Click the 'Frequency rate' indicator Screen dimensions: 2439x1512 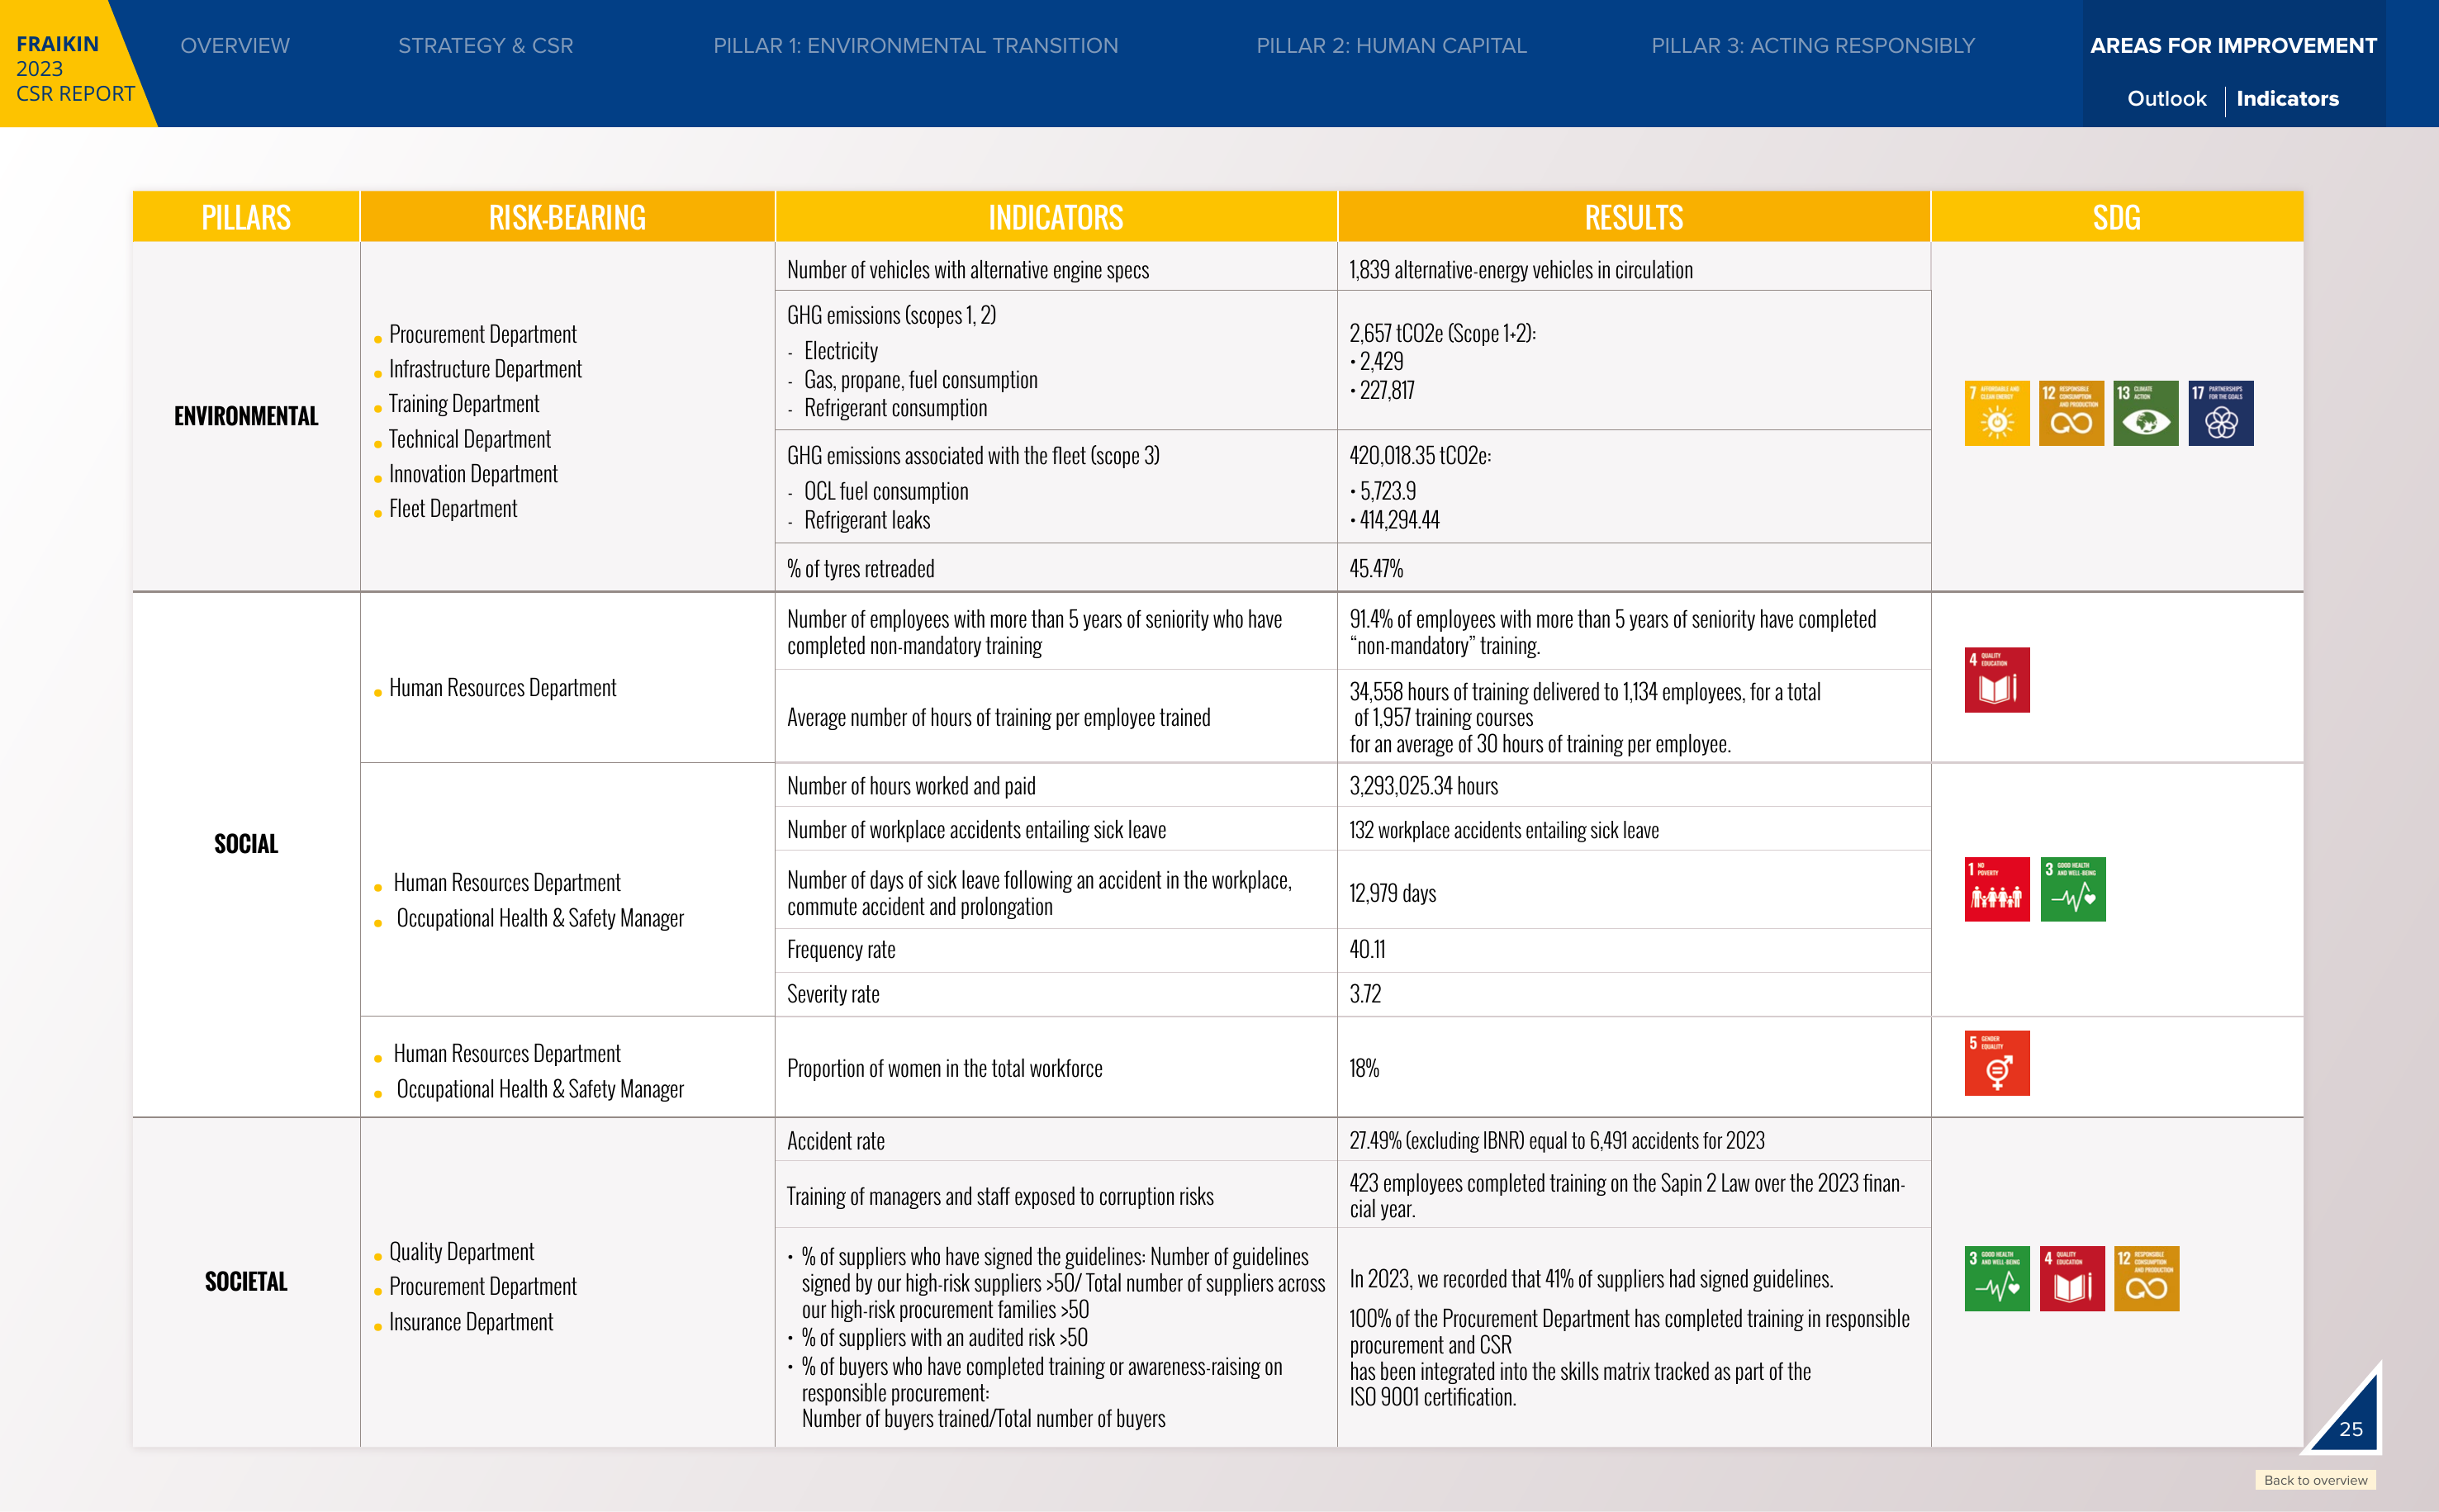point(841,950)
